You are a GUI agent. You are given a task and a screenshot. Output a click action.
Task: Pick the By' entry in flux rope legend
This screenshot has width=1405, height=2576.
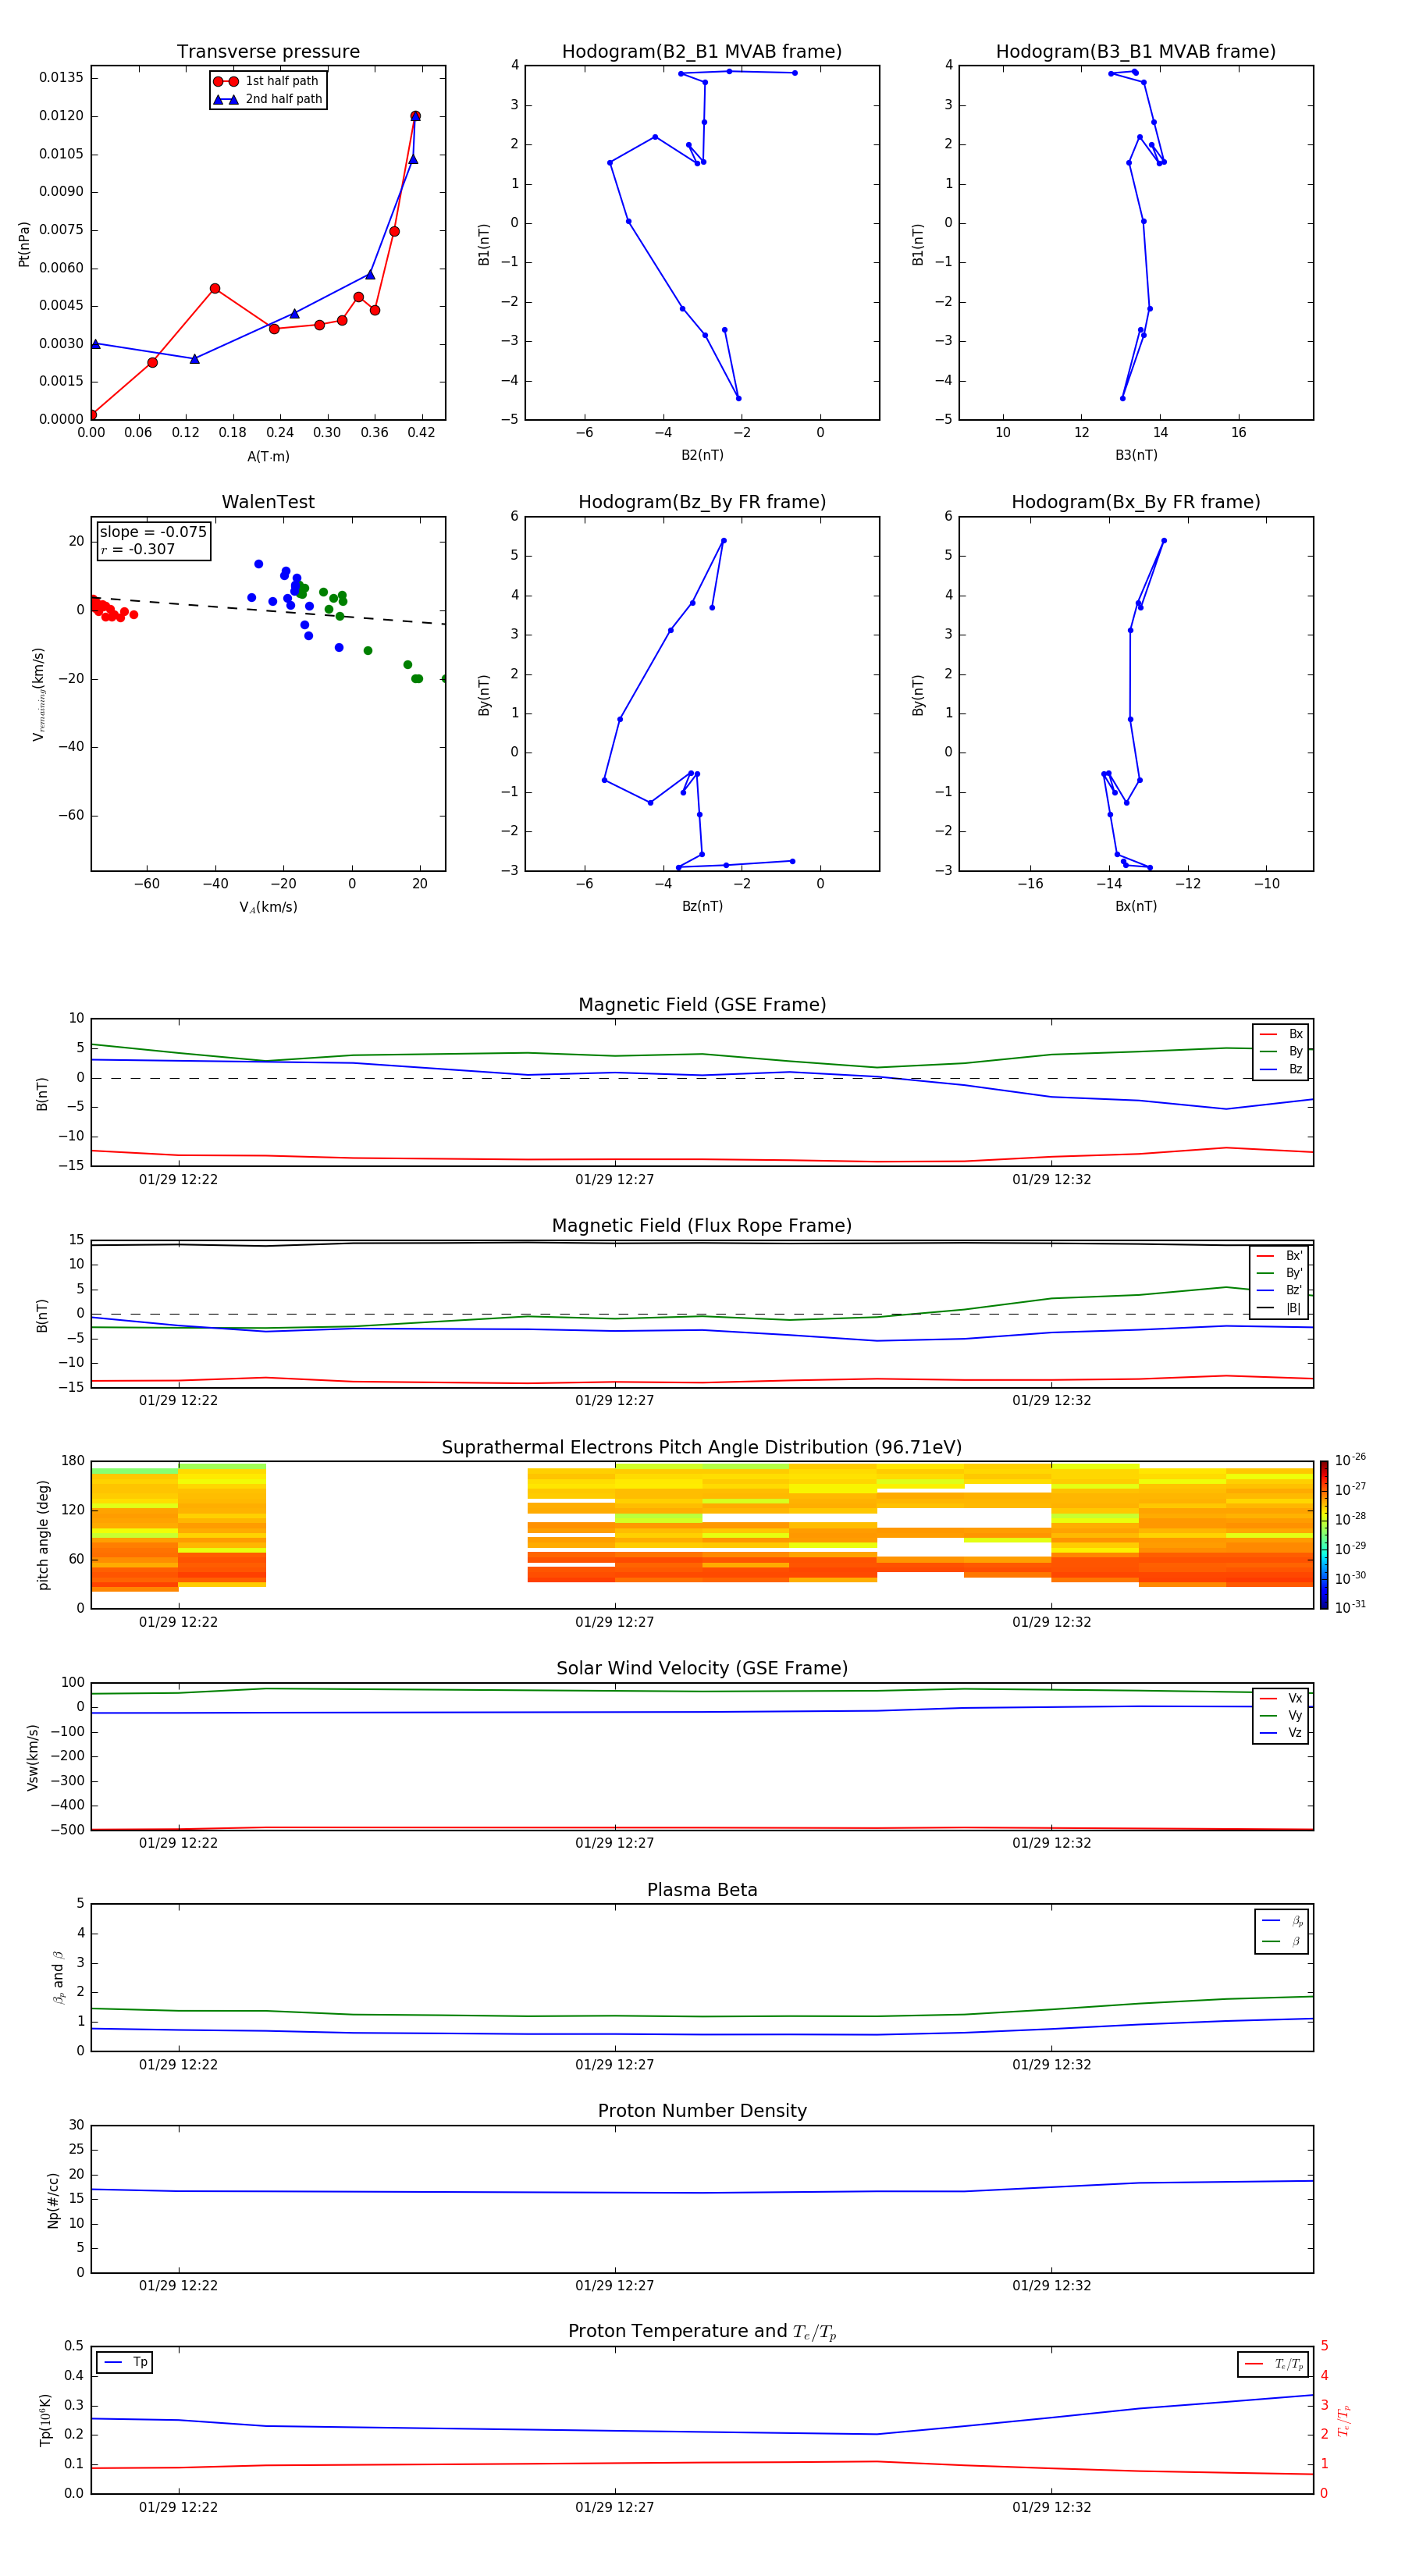pos(1279,1273)
